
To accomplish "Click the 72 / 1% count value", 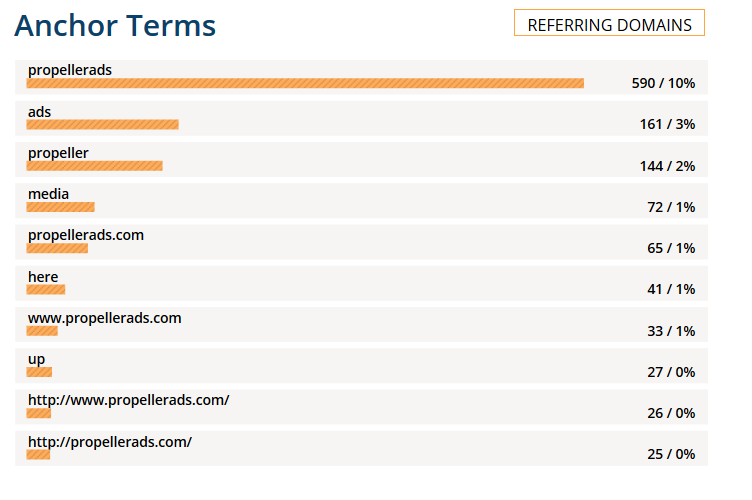I will tap(671, 207).
